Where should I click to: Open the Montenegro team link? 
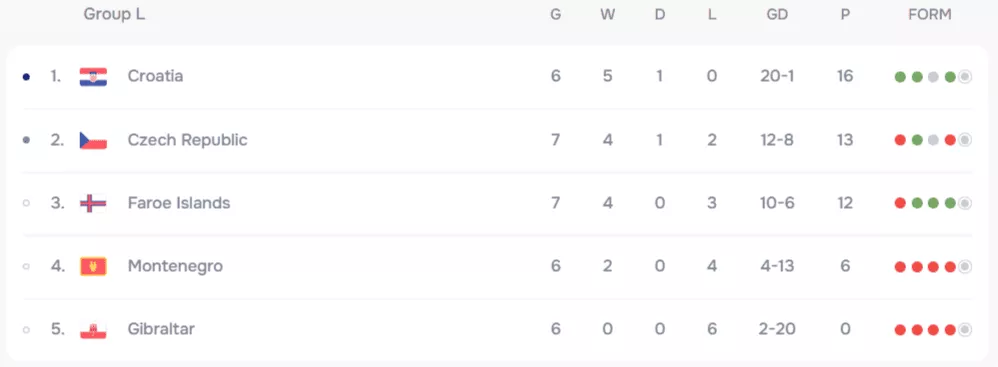[x=175, y=267]
